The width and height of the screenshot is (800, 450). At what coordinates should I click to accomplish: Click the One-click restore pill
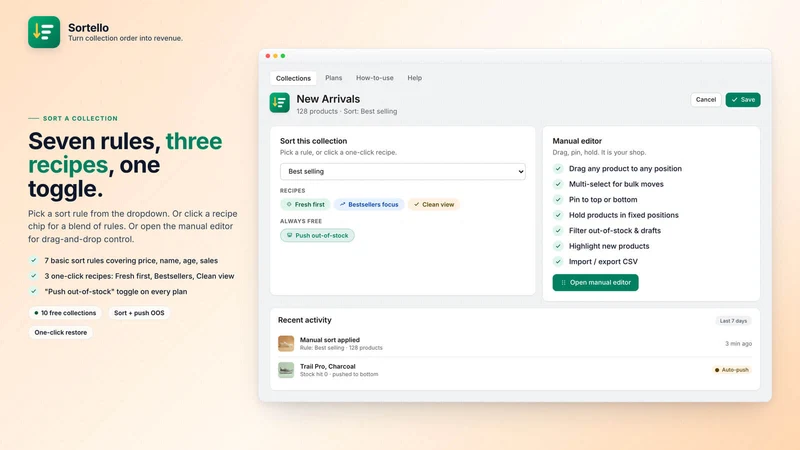60,333
